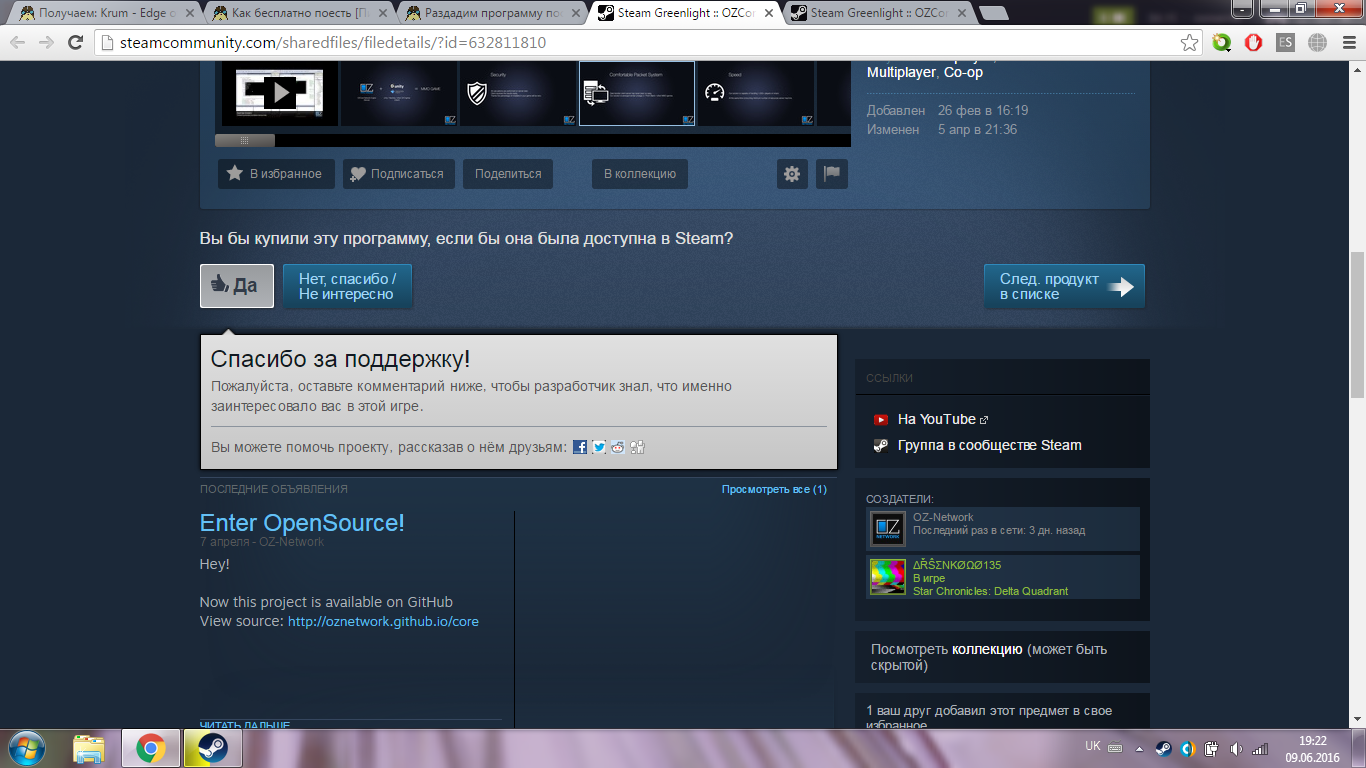Select the Security slide thumbnail
This screenshot has height=768, width=1366.
(518, 94)
